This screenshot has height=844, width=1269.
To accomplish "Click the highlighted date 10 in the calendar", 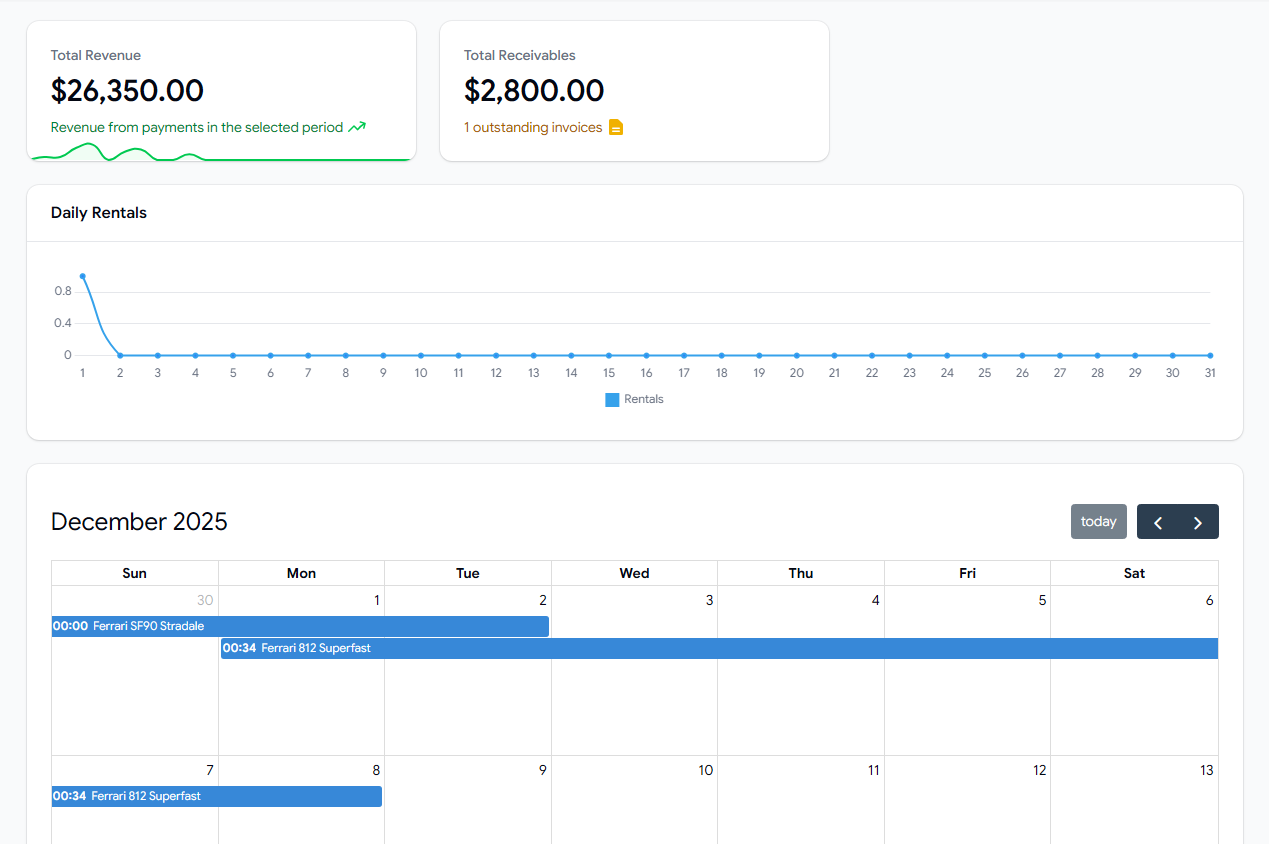I will tap(705, 770).
